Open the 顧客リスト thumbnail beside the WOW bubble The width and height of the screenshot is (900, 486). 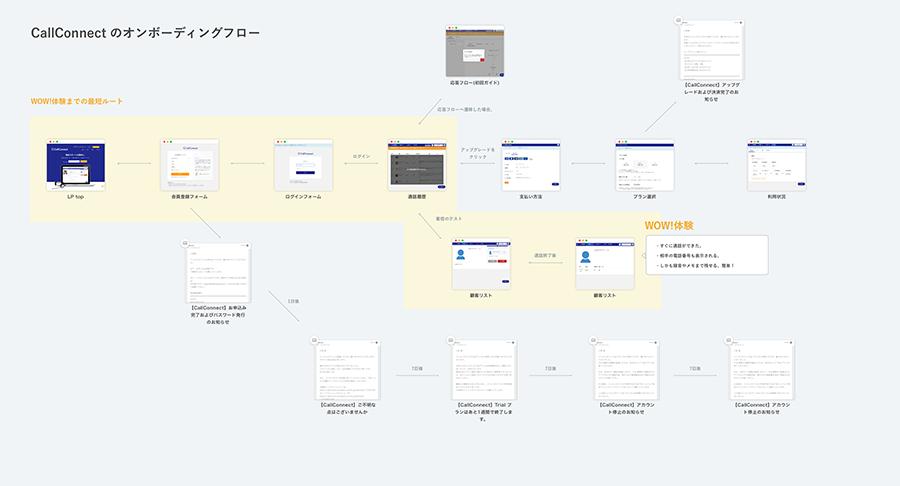click(605, 264)
